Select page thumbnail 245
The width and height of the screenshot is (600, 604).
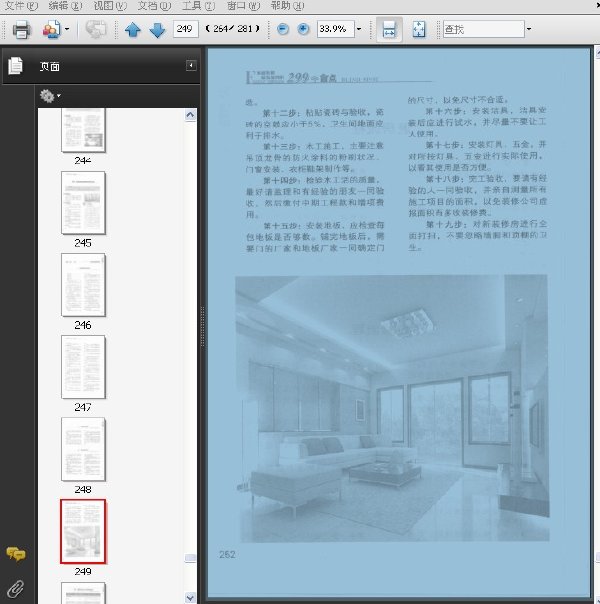pyautogui.click(x=83, y=203)
